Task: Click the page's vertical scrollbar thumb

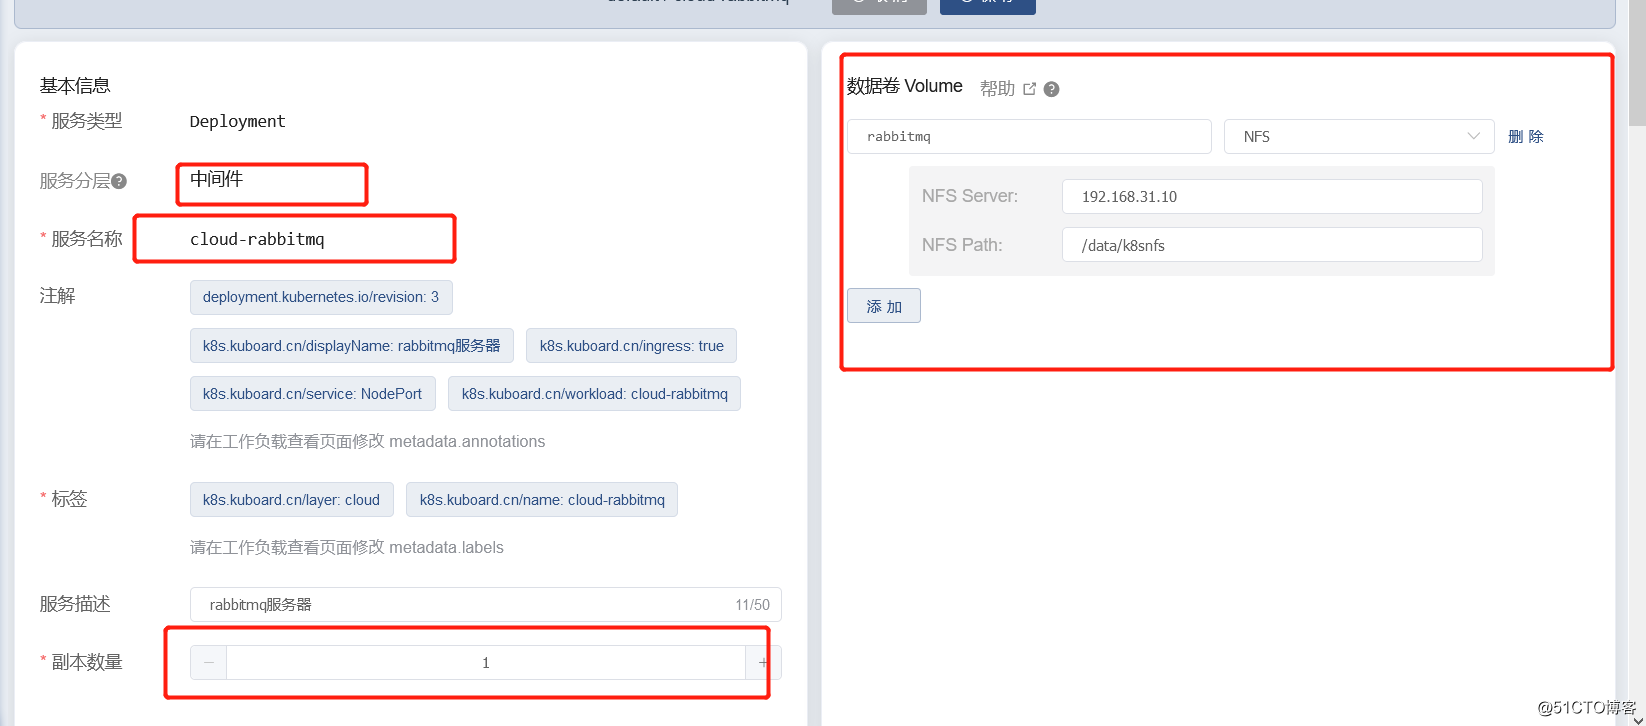Action: [x=1638, y=62]
